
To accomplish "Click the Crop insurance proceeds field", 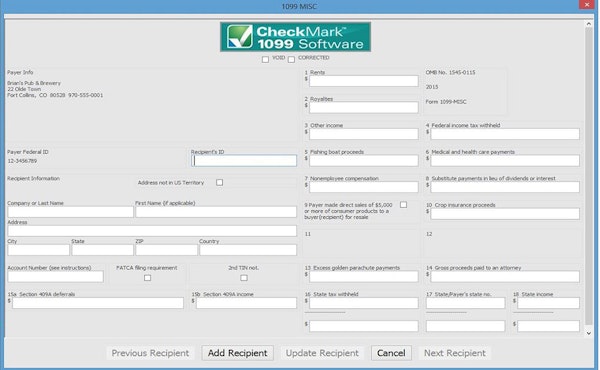I will 505,214.
